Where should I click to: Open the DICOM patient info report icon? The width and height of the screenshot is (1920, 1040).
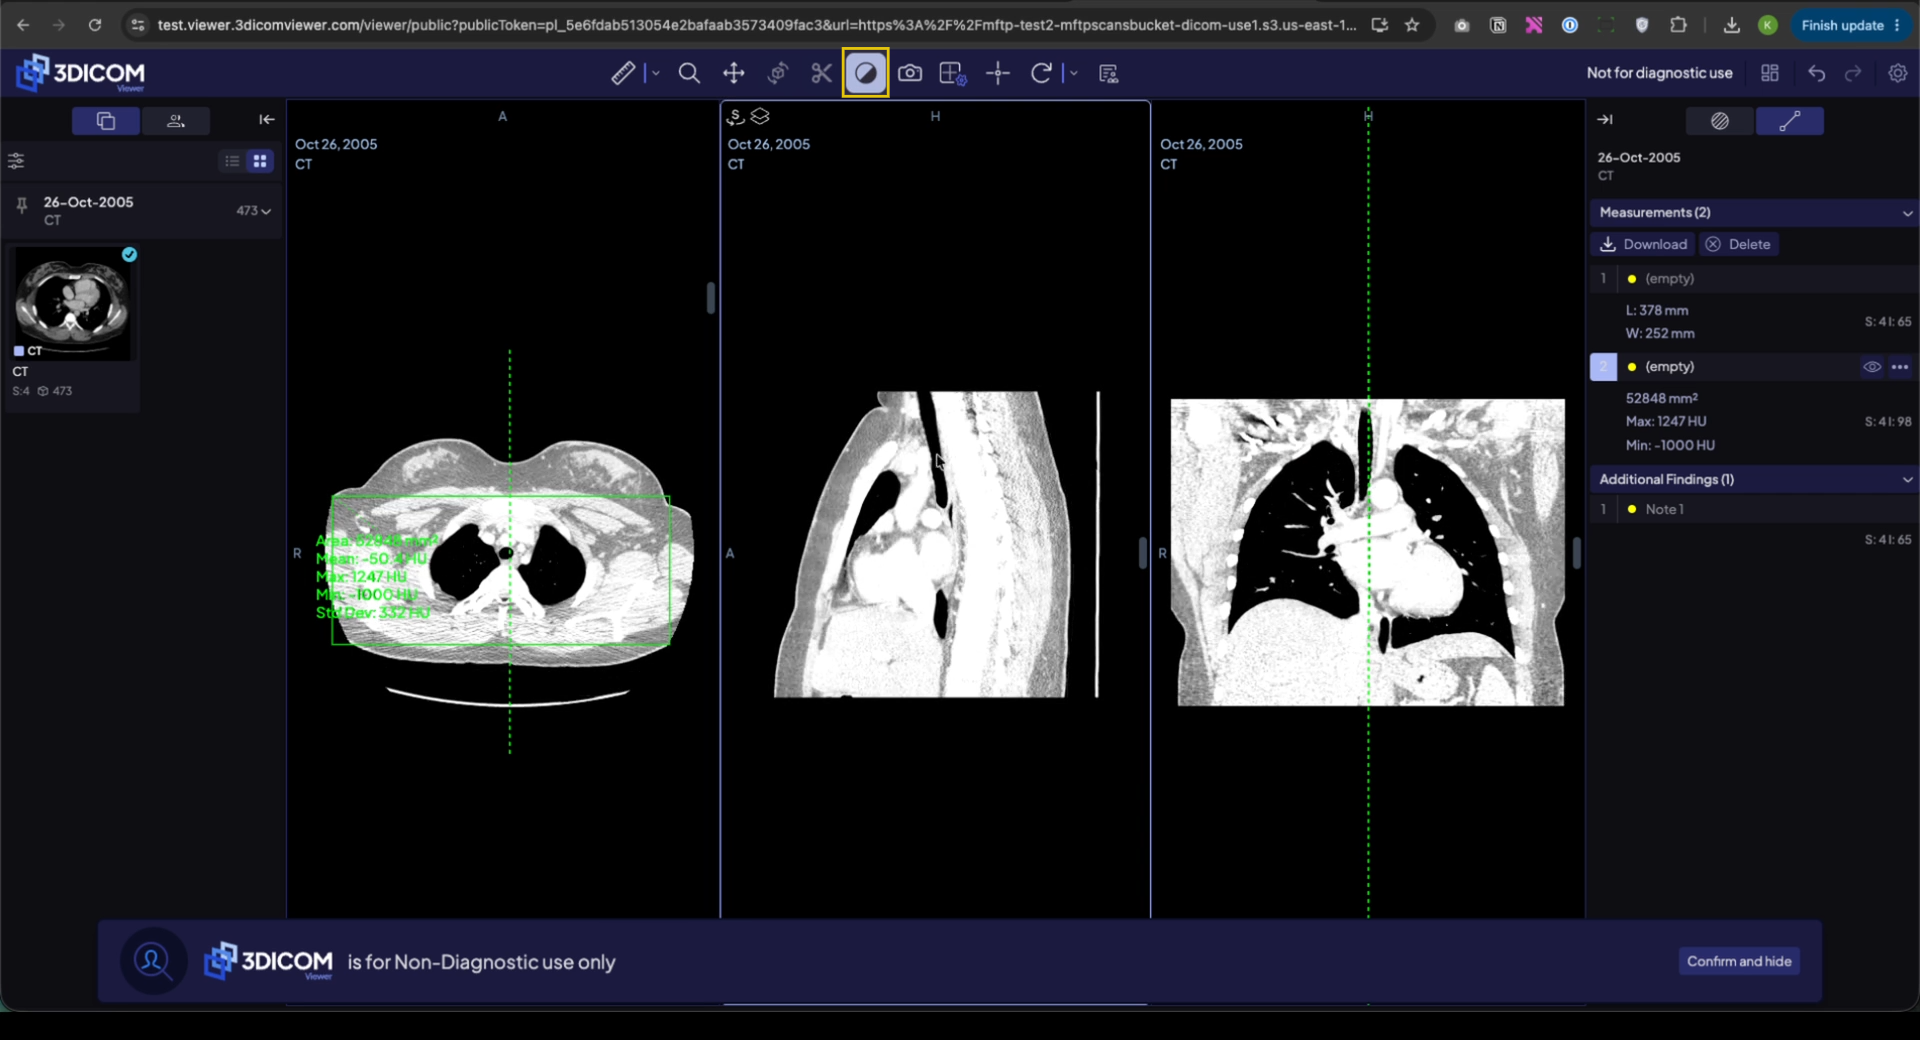(x=1108, y=73)
